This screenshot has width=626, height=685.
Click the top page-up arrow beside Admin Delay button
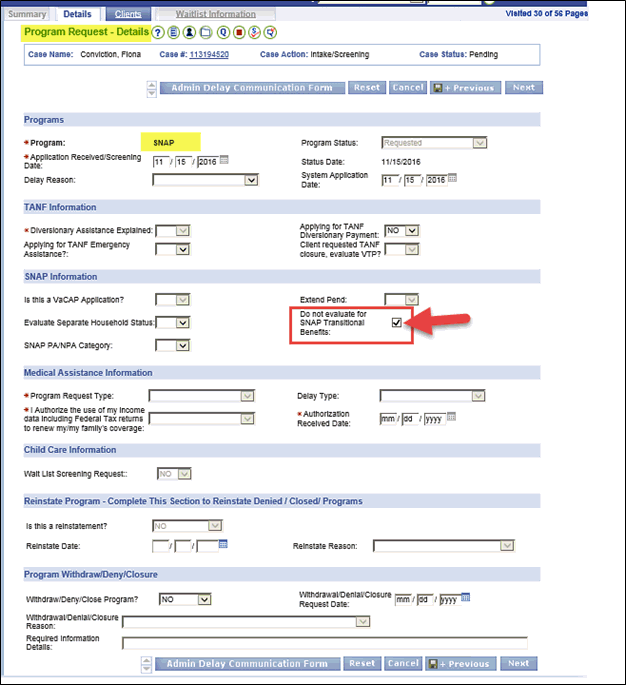coord(152,85)
